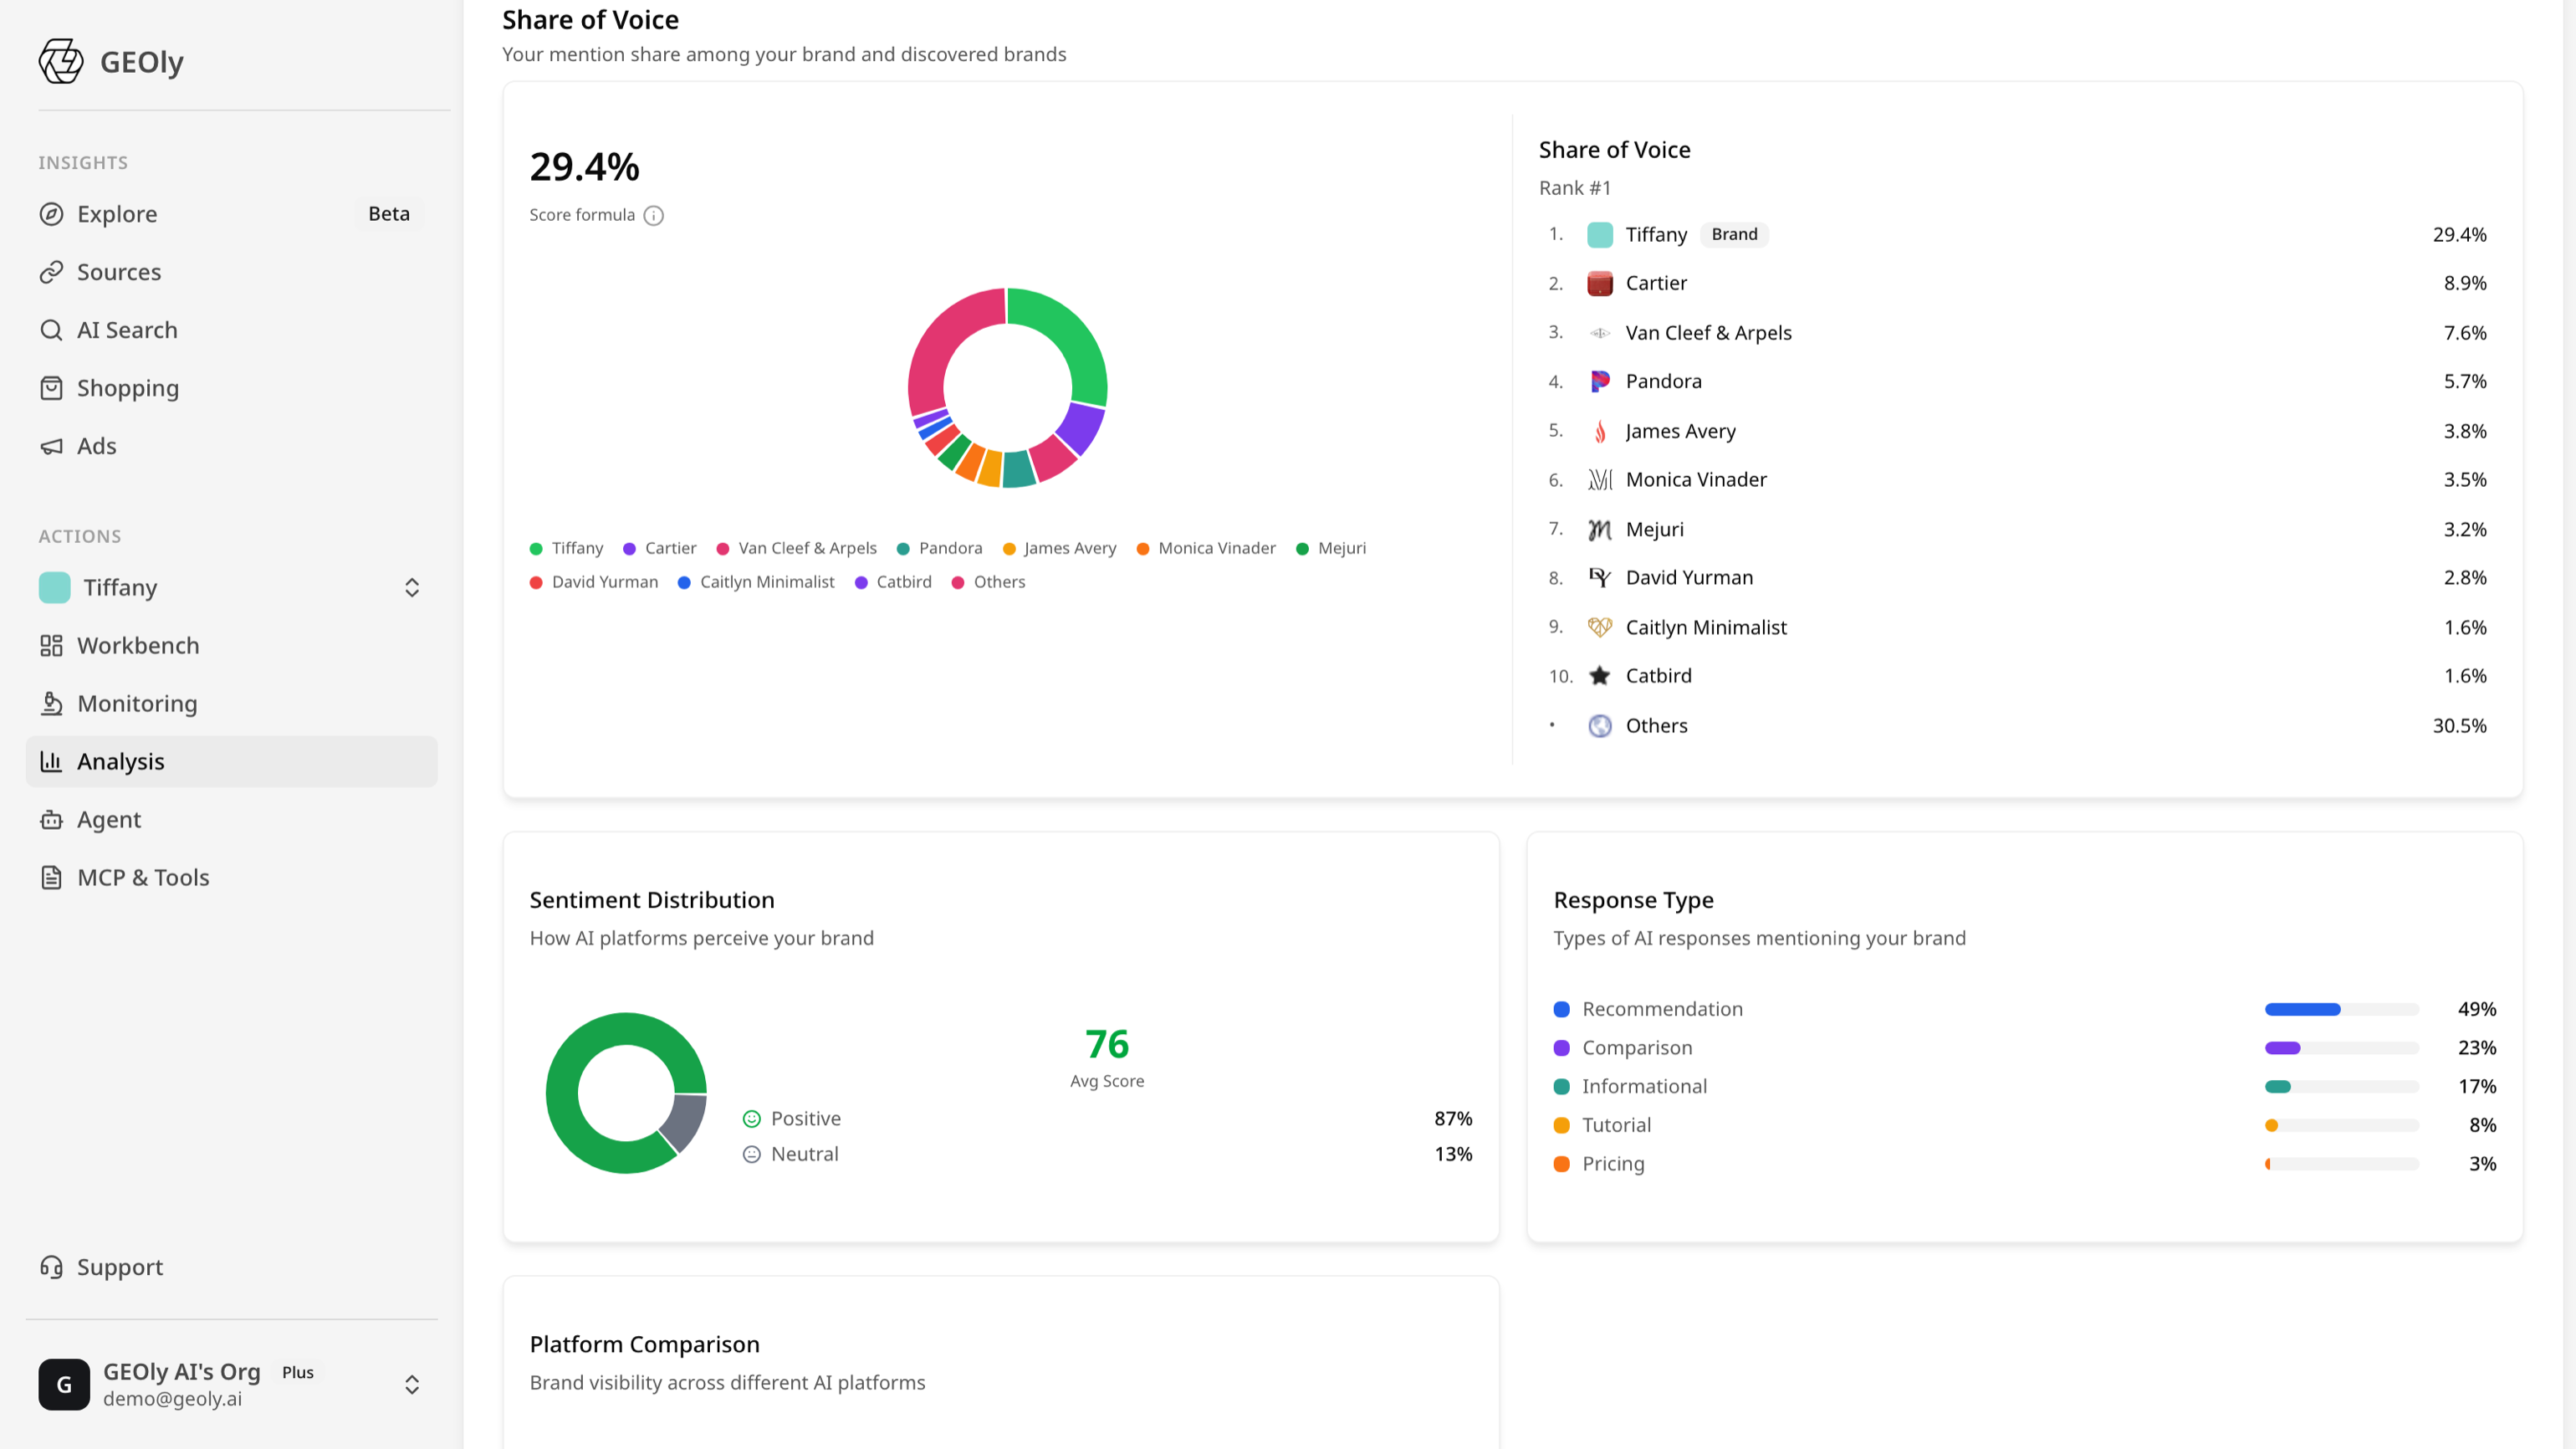2576x1449 pixels.
Task: Click the GEOly logo icon
Action: [x=61, y=61]
